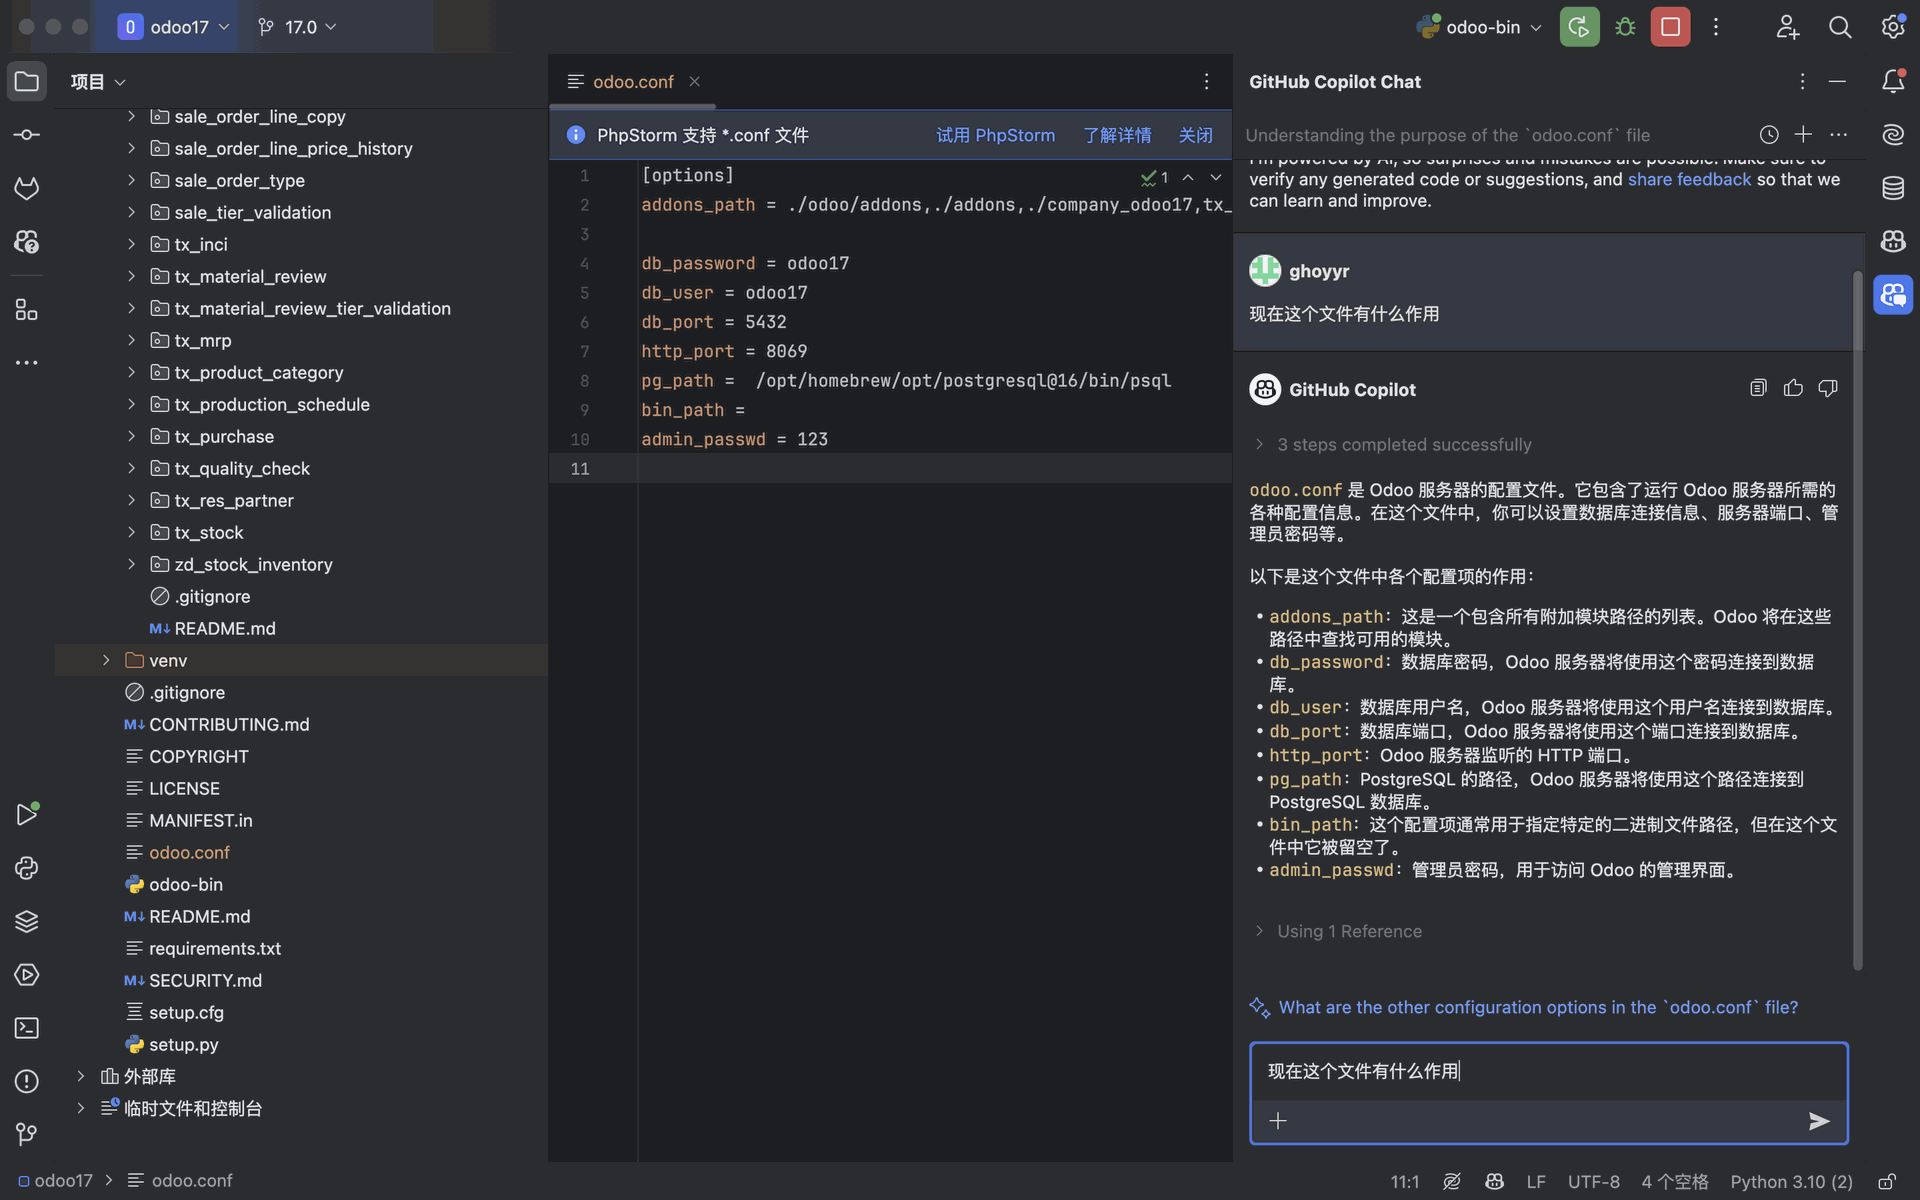Toggle Copilot status icon in status bar
Image resolution: width=1920 pixels, height=1200 pixels.
[x=1495, y=1181]
